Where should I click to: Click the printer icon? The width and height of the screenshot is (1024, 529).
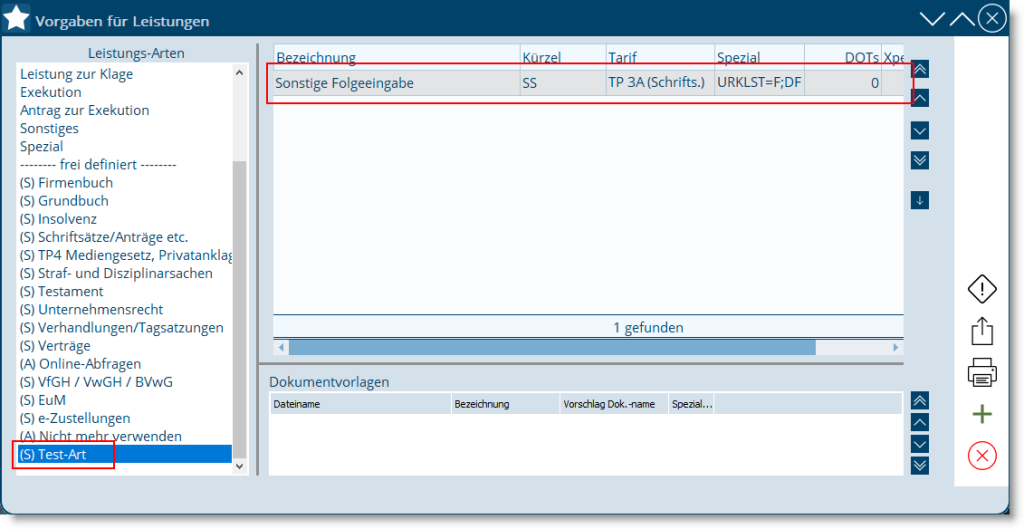(x=982, y=373)
